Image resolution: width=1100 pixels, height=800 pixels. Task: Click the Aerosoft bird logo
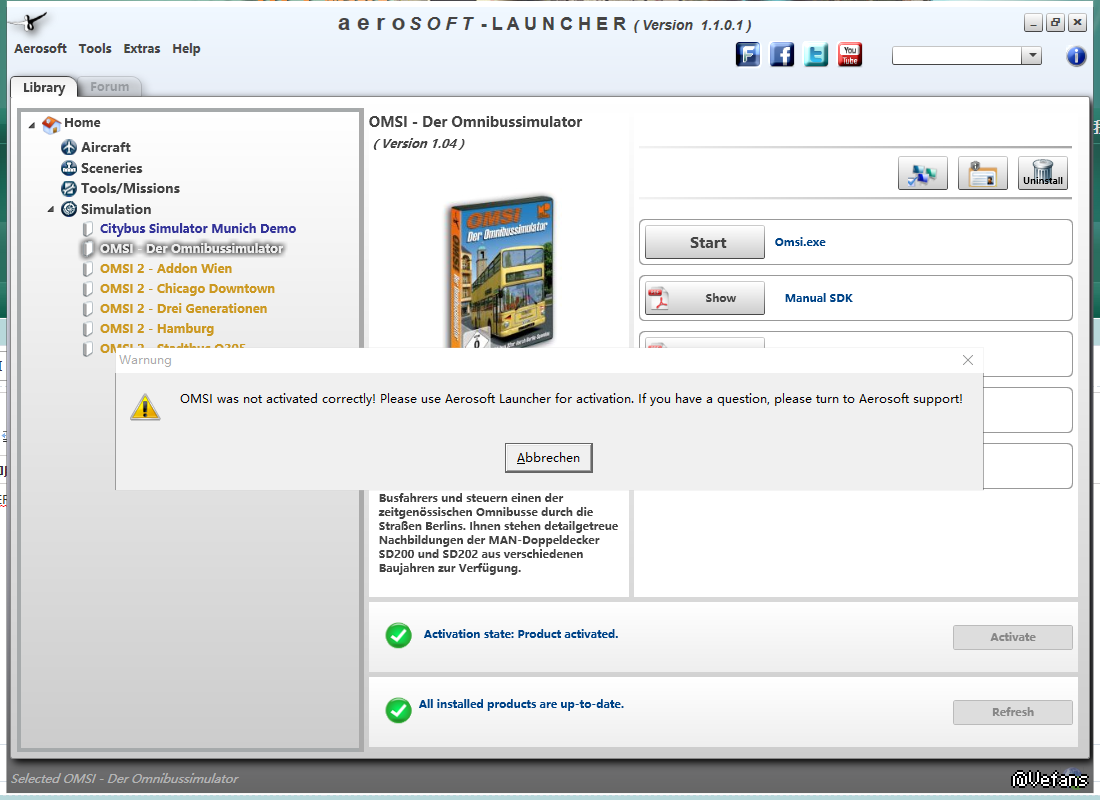click(x=31, y=22)
